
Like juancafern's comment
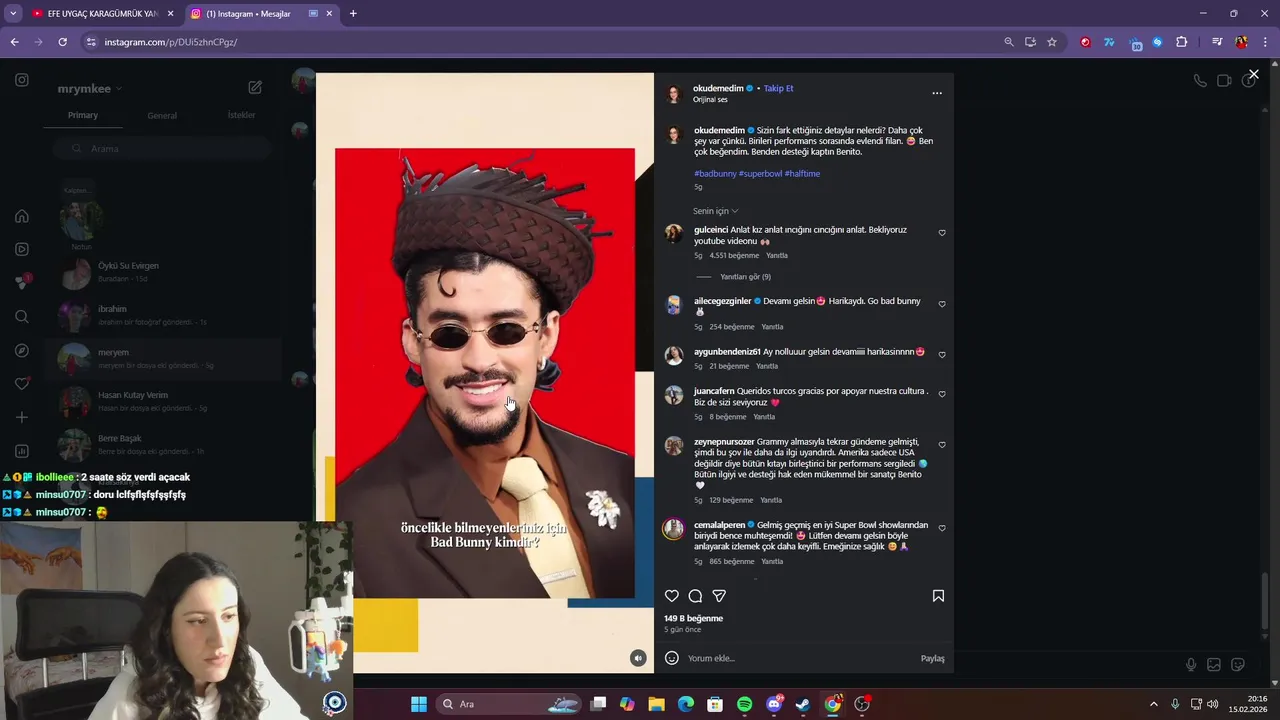[942, 394]
